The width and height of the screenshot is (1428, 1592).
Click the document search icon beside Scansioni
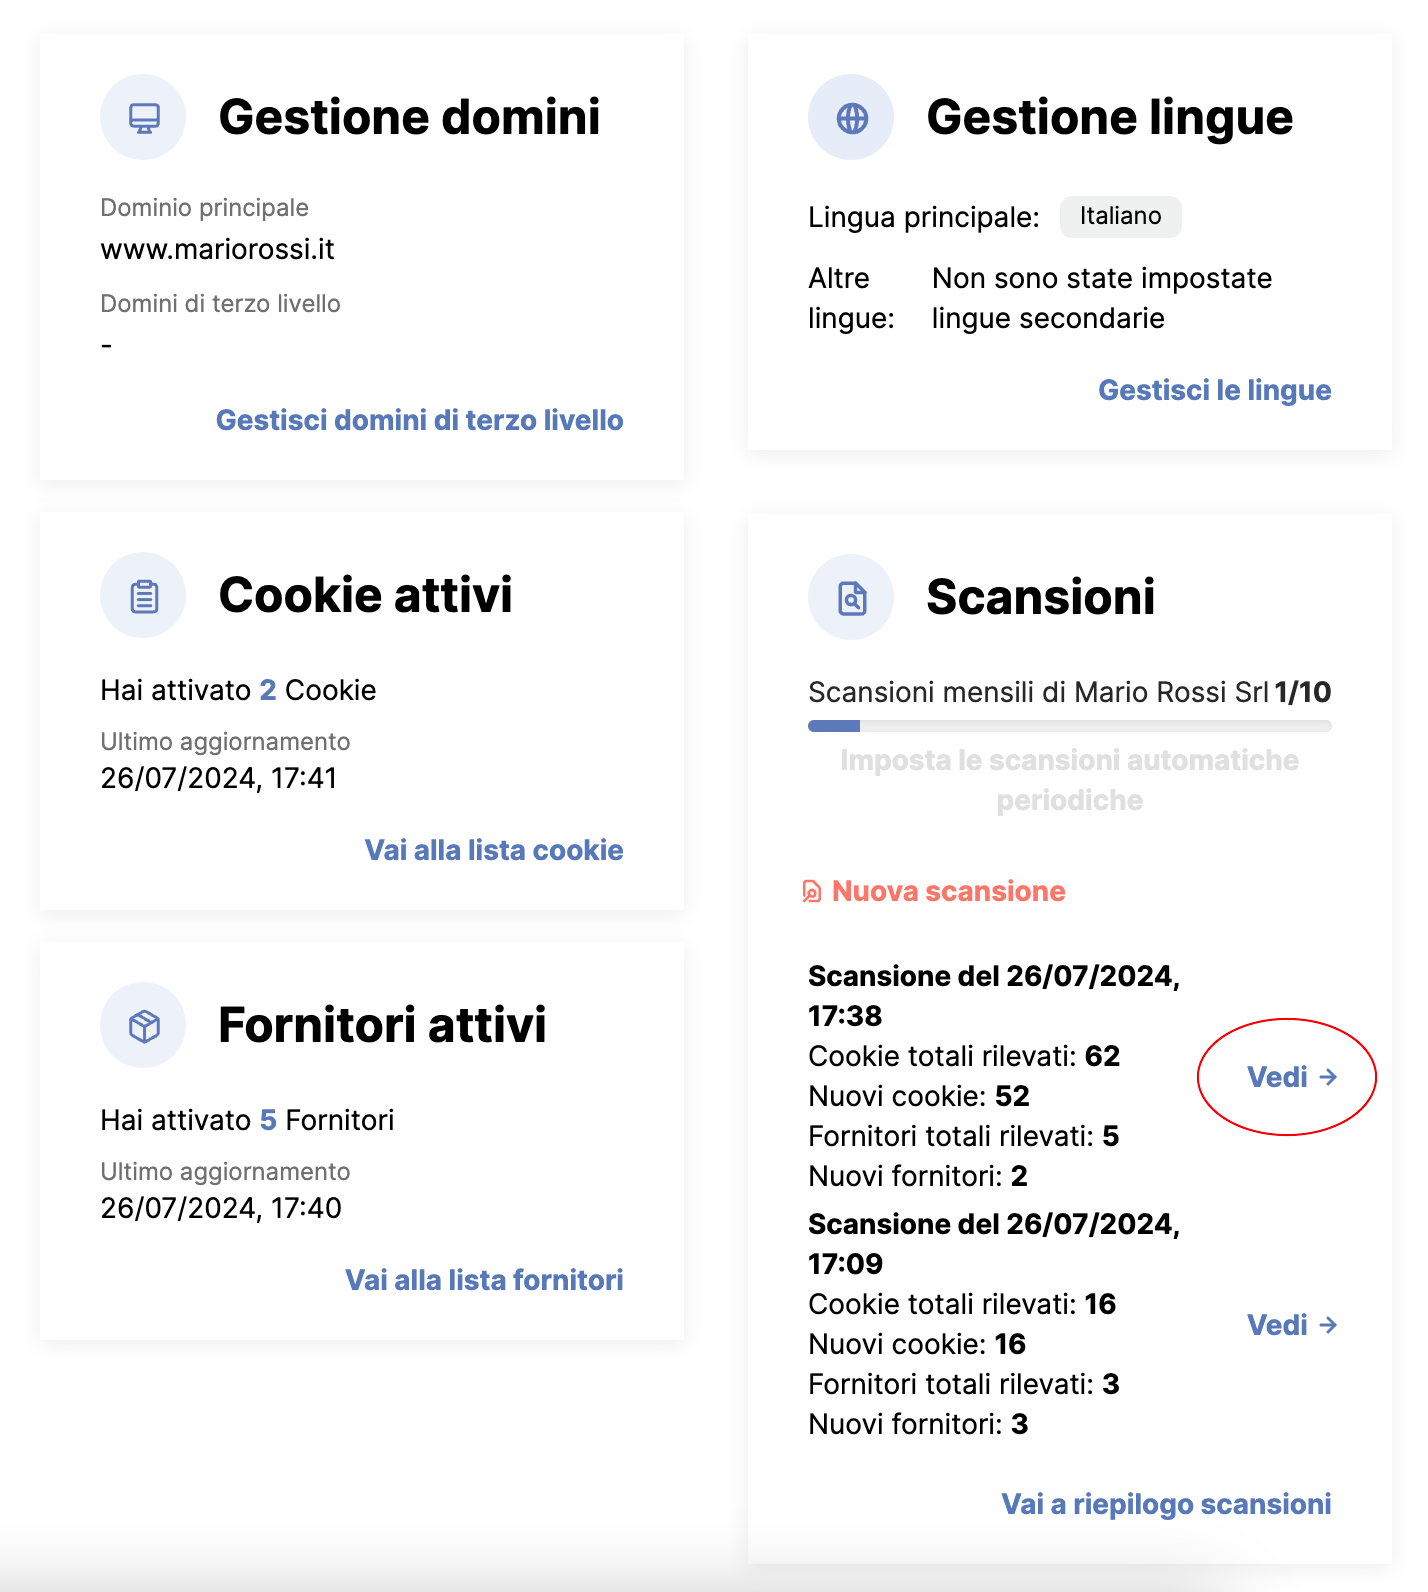tap(852, 598)
